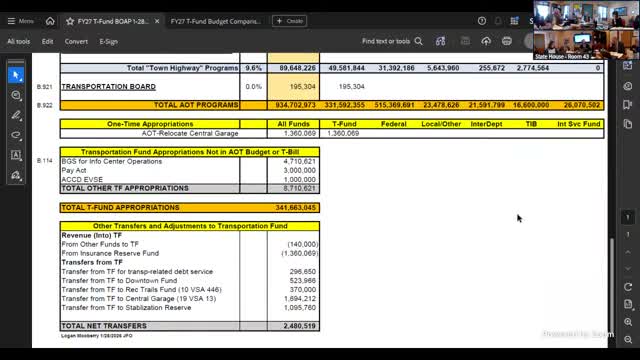Click the Int Svc Fund column header
The height and width of the screenshot is (360, 640).
point(578,124)
